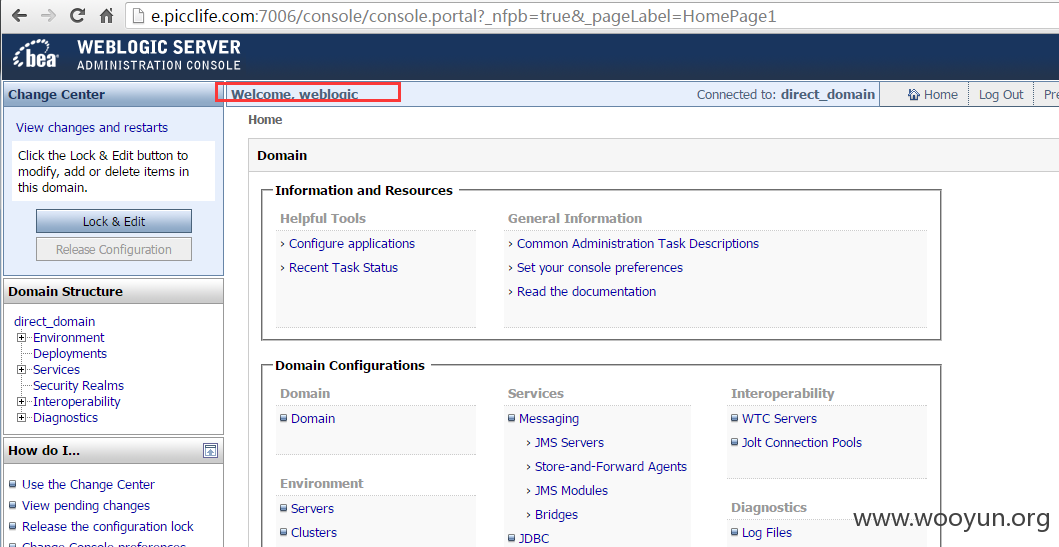Open the Messaging services link
This screenshot has height=547, width=1059.
pyautogui.click(x=548, y=419)
